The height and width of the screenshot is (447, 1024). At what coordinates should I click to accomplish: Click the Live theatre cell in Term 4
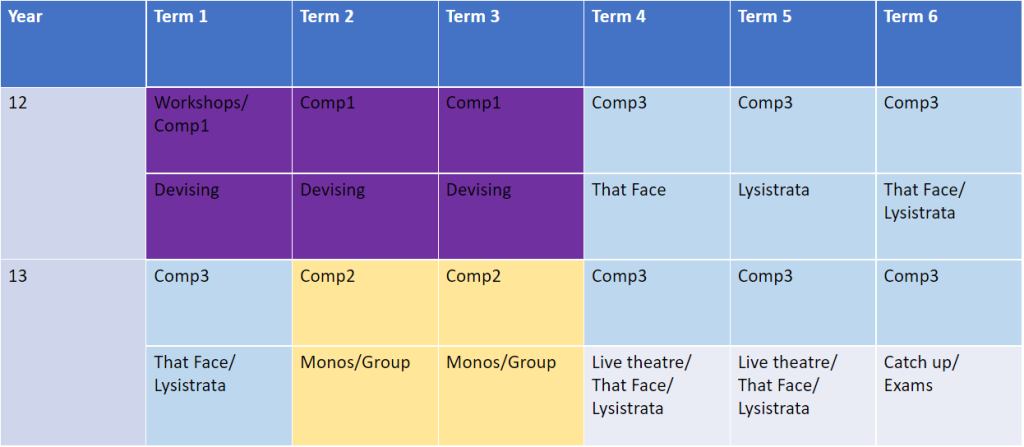(x=657, y=395)
